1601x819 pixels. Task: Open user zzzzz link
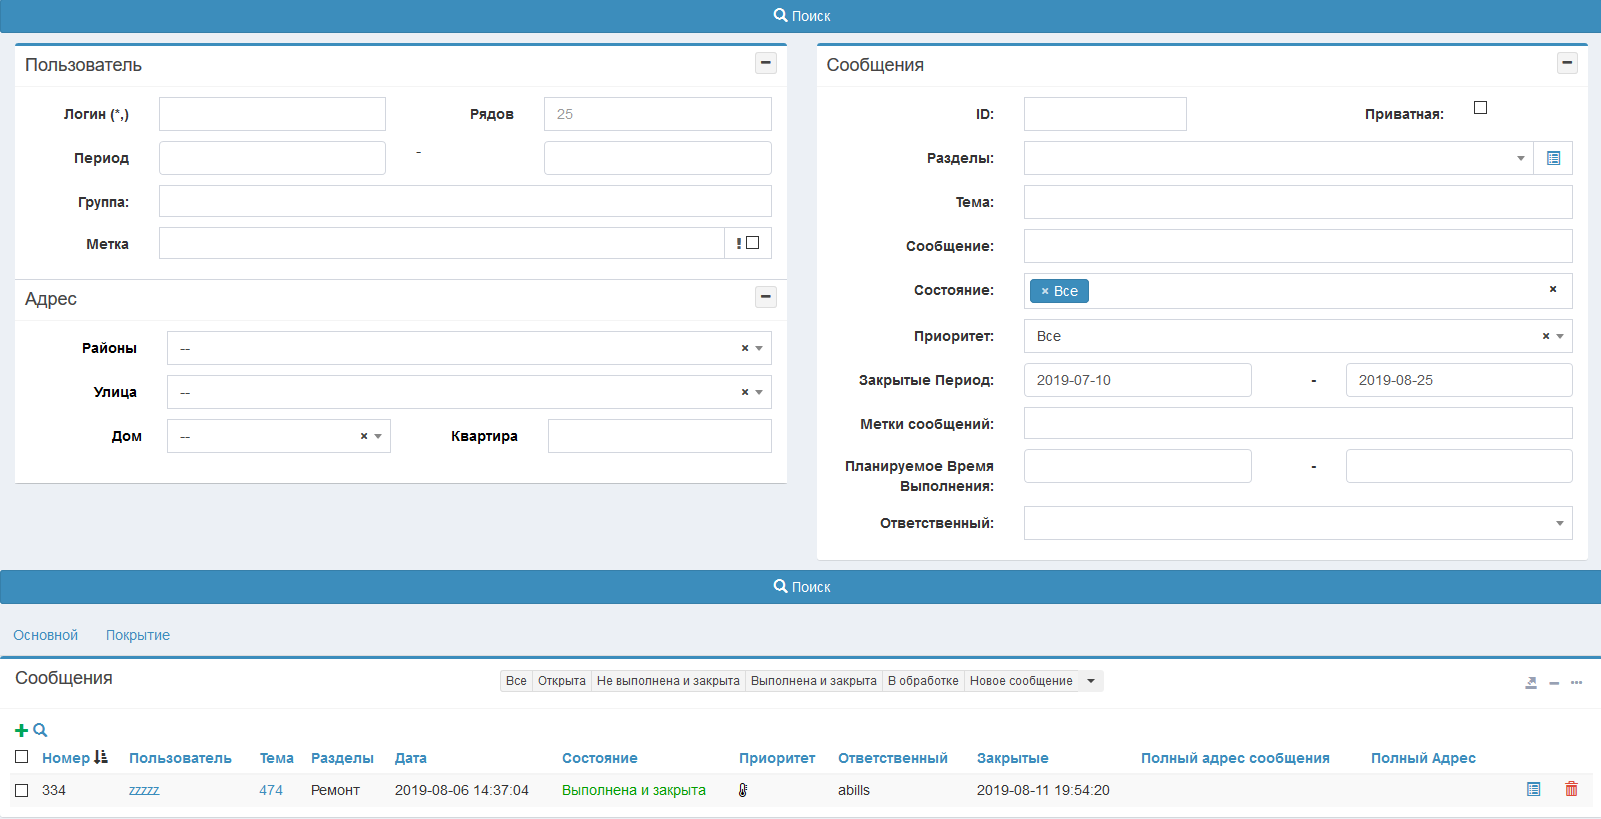[x=144, y=791]
